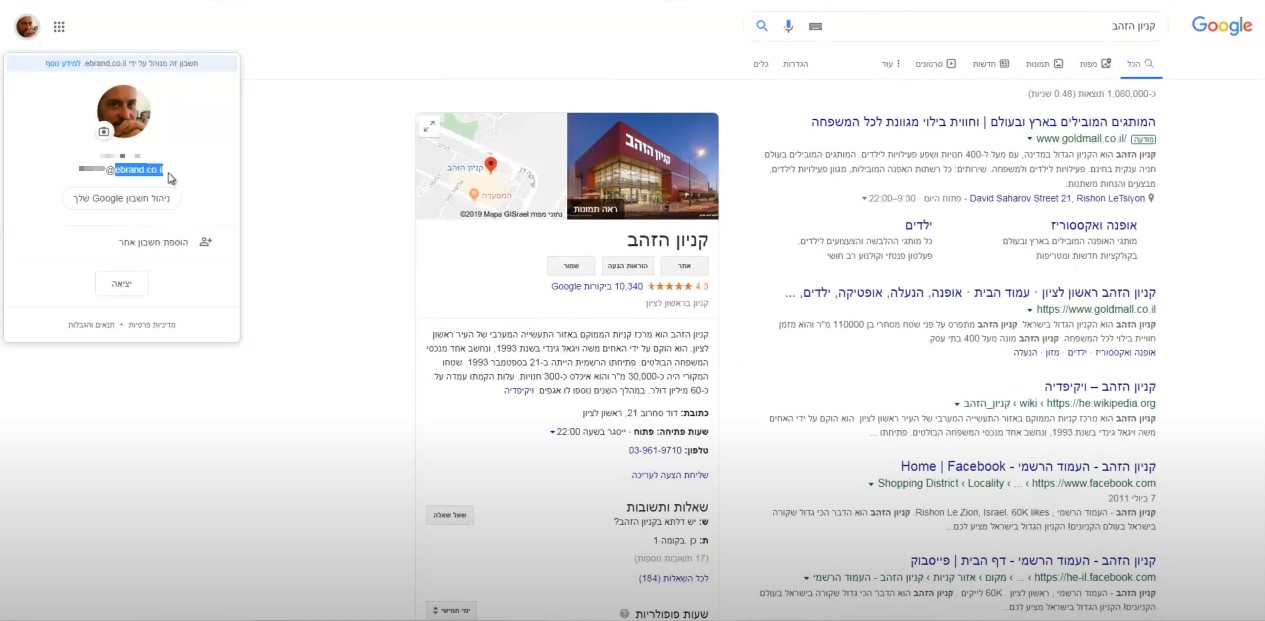The width and height of the screenshot is (1265, 621).
Task: Open the 10,340 Google reviews link
Action: pos(597,286)
